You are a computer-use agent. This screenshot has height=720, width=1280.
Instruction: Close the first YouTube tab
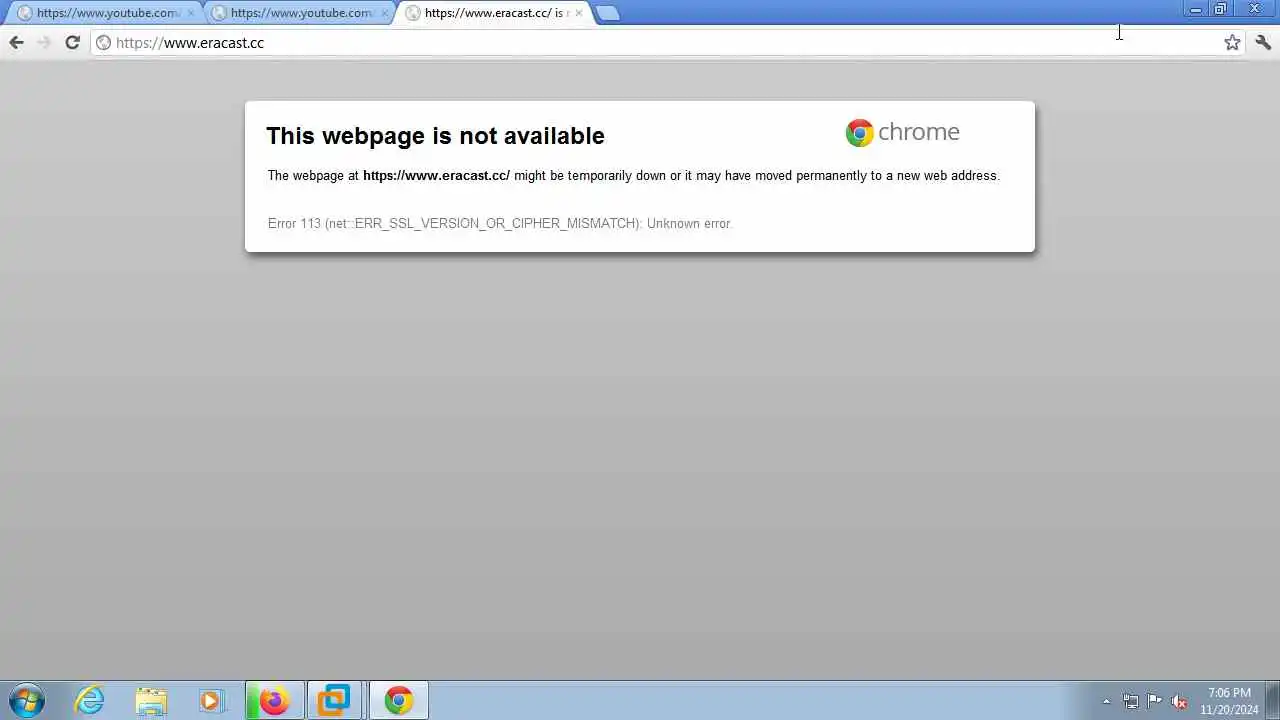[191, 13]
